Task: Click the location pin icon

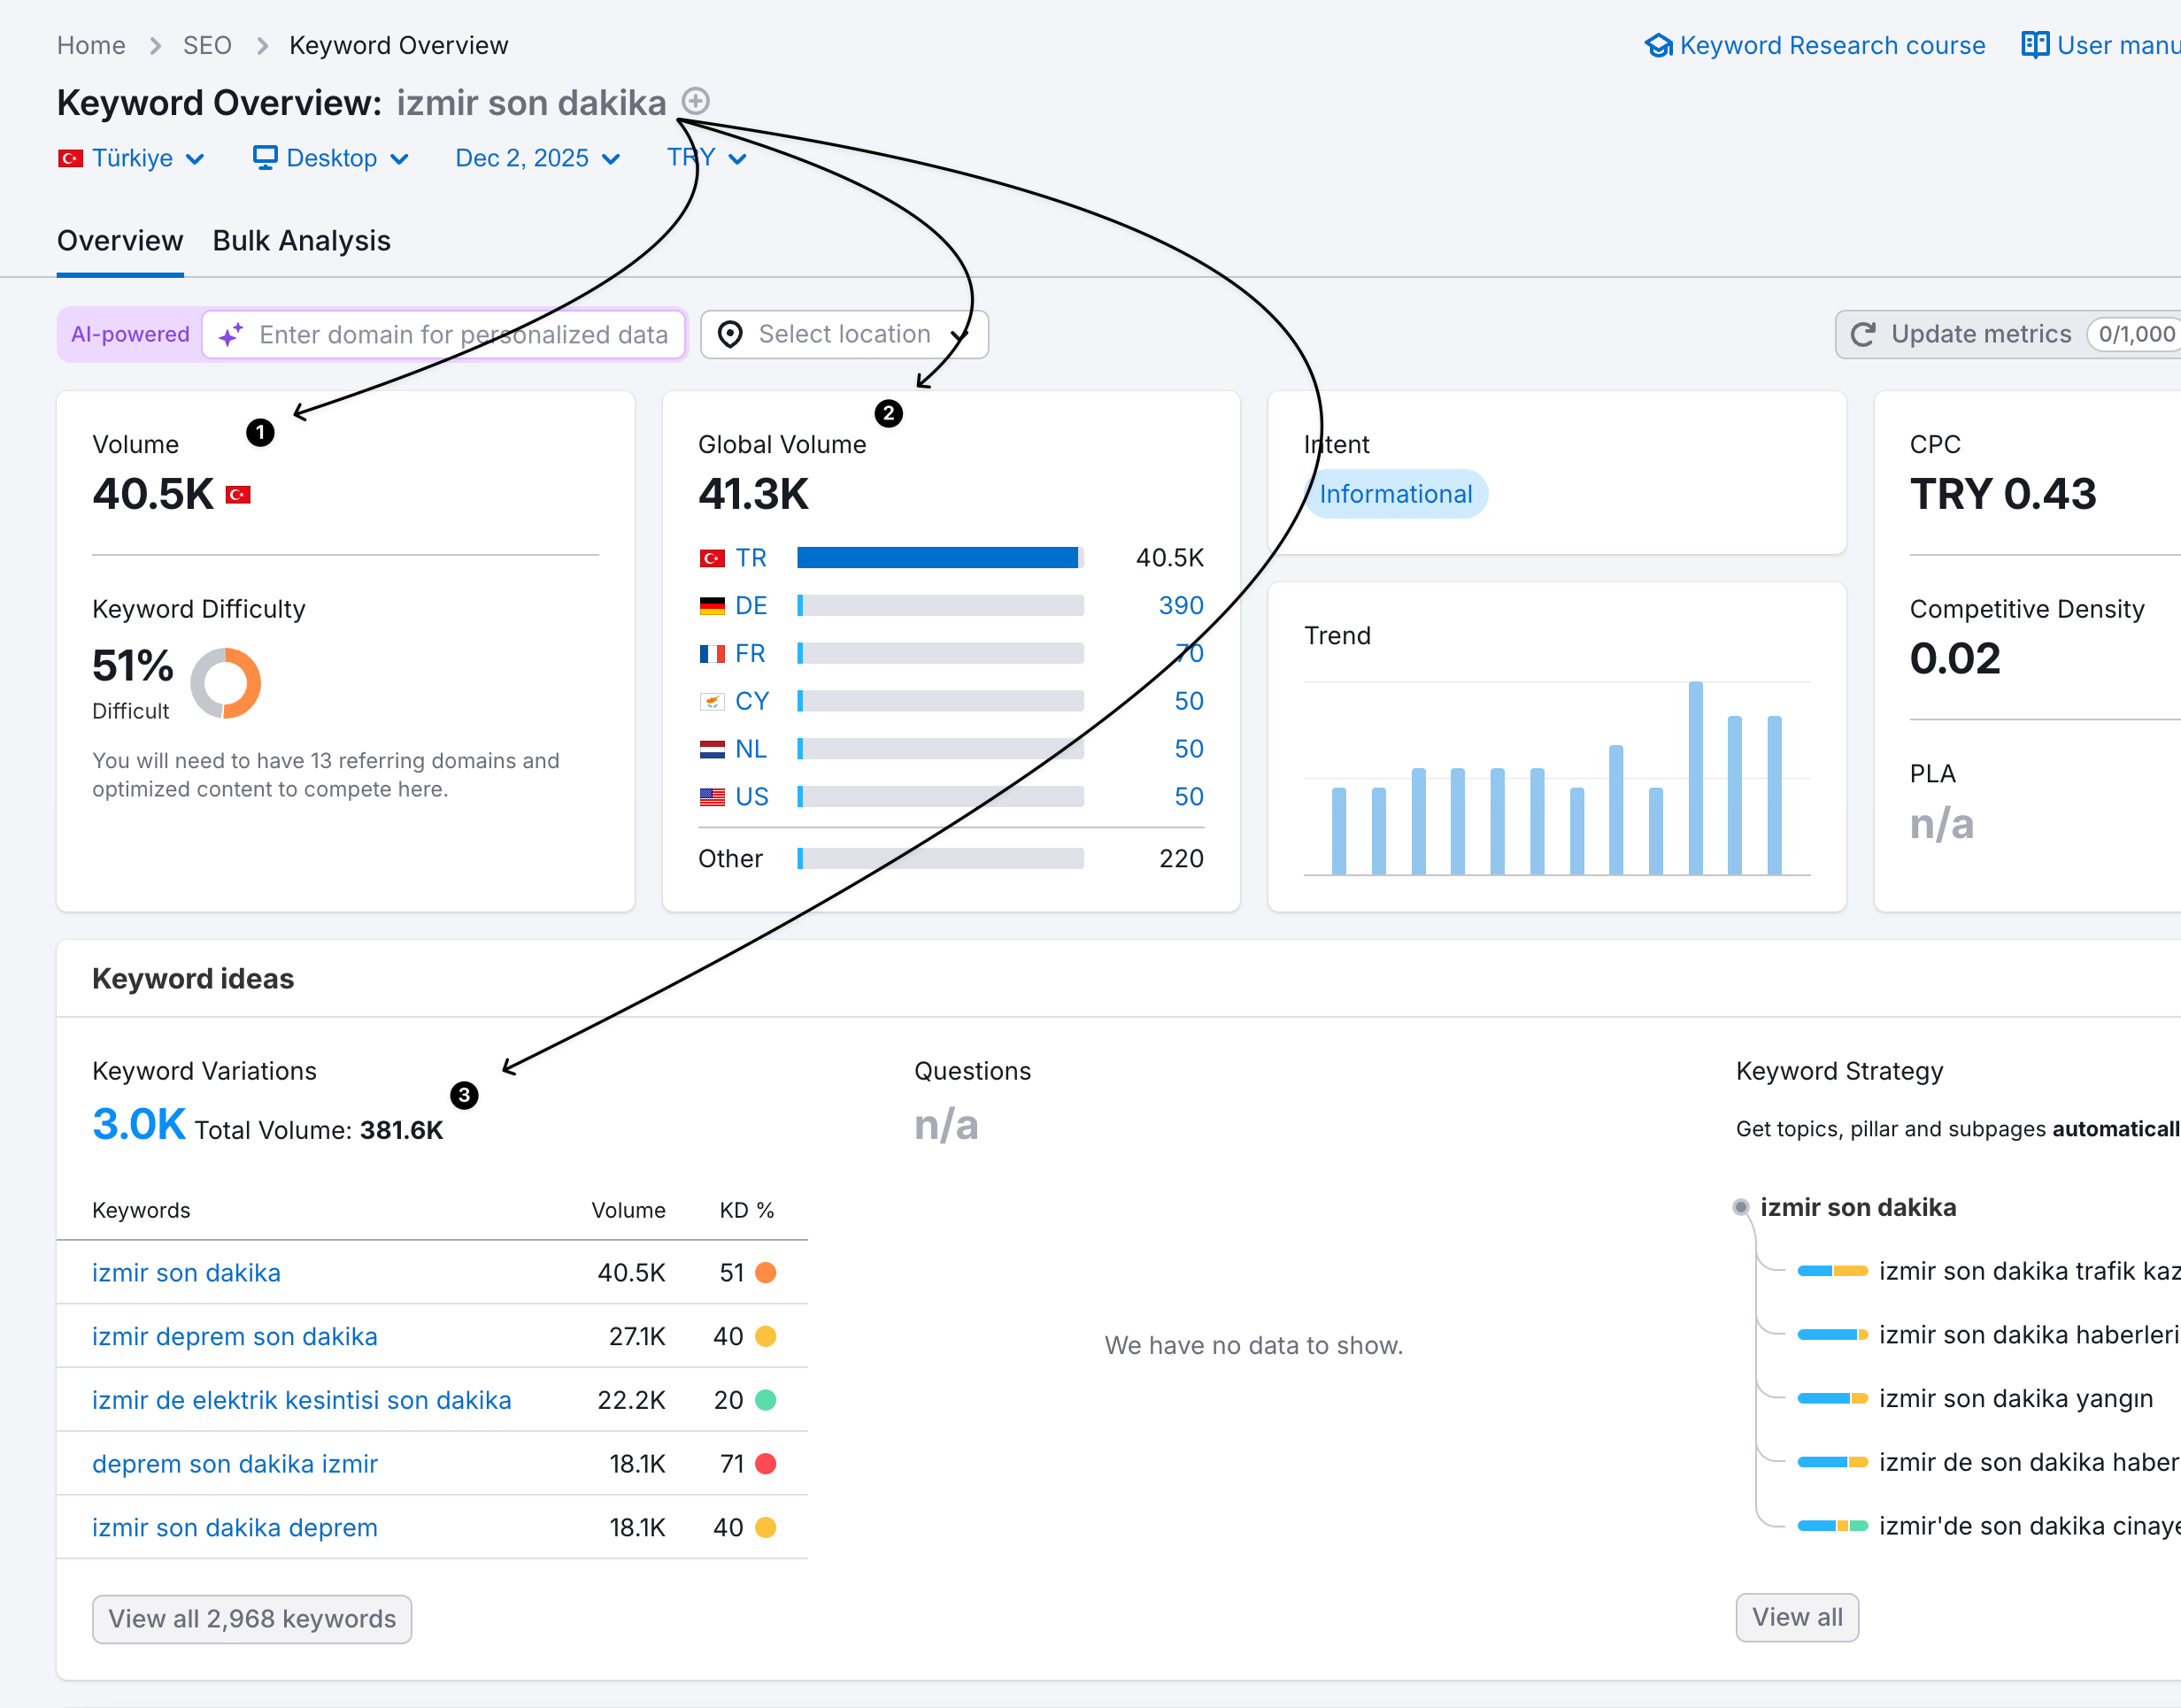Action: tap(730, 334)
